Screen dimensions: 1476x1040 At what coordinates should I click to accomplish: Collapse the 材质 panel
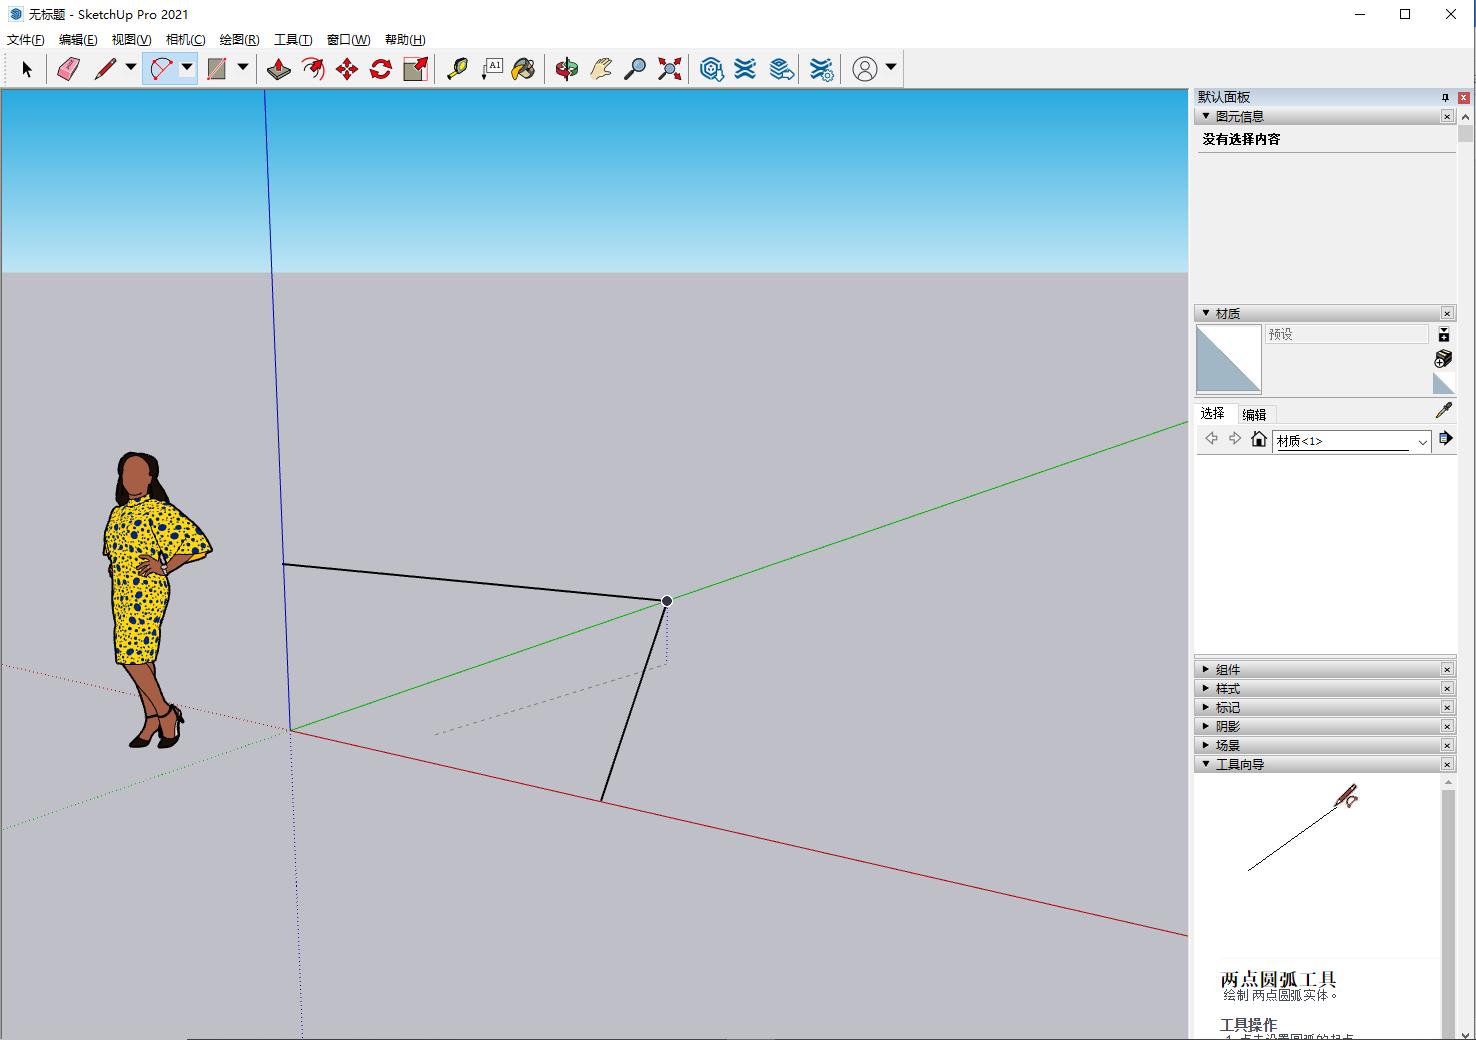1206,313
